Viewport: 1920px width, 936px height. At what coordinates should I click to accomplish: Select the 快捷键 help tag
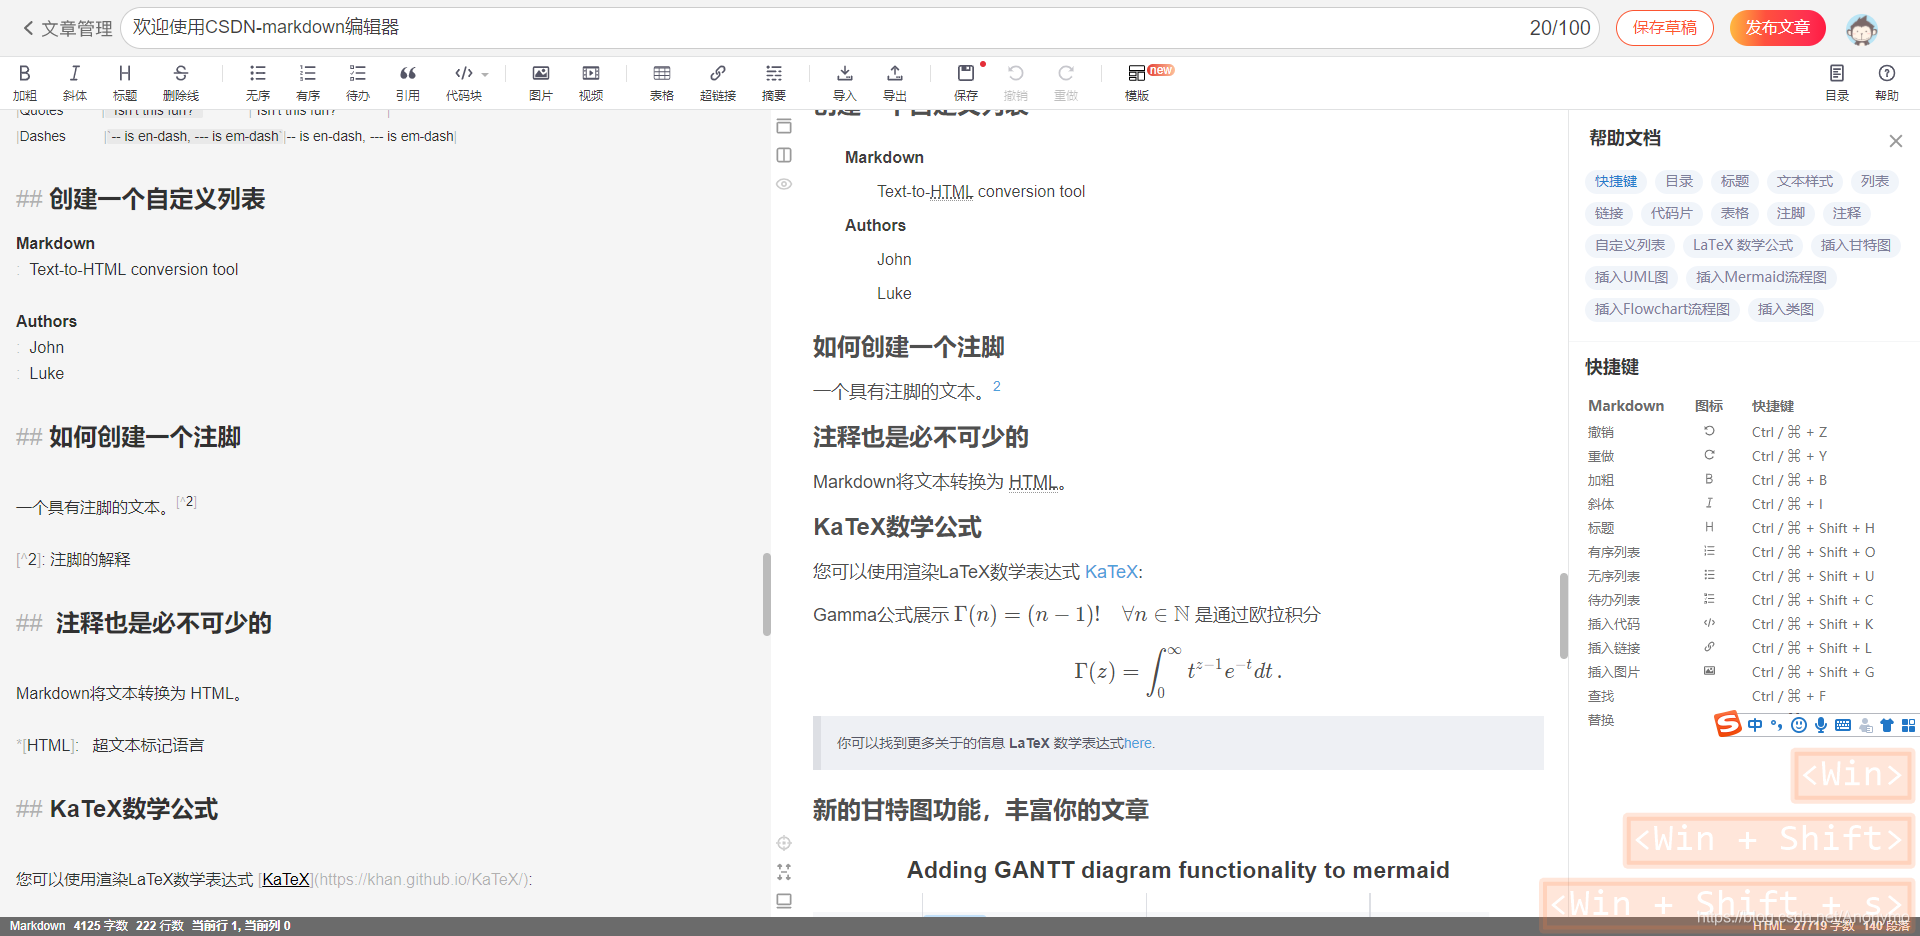1616,181
